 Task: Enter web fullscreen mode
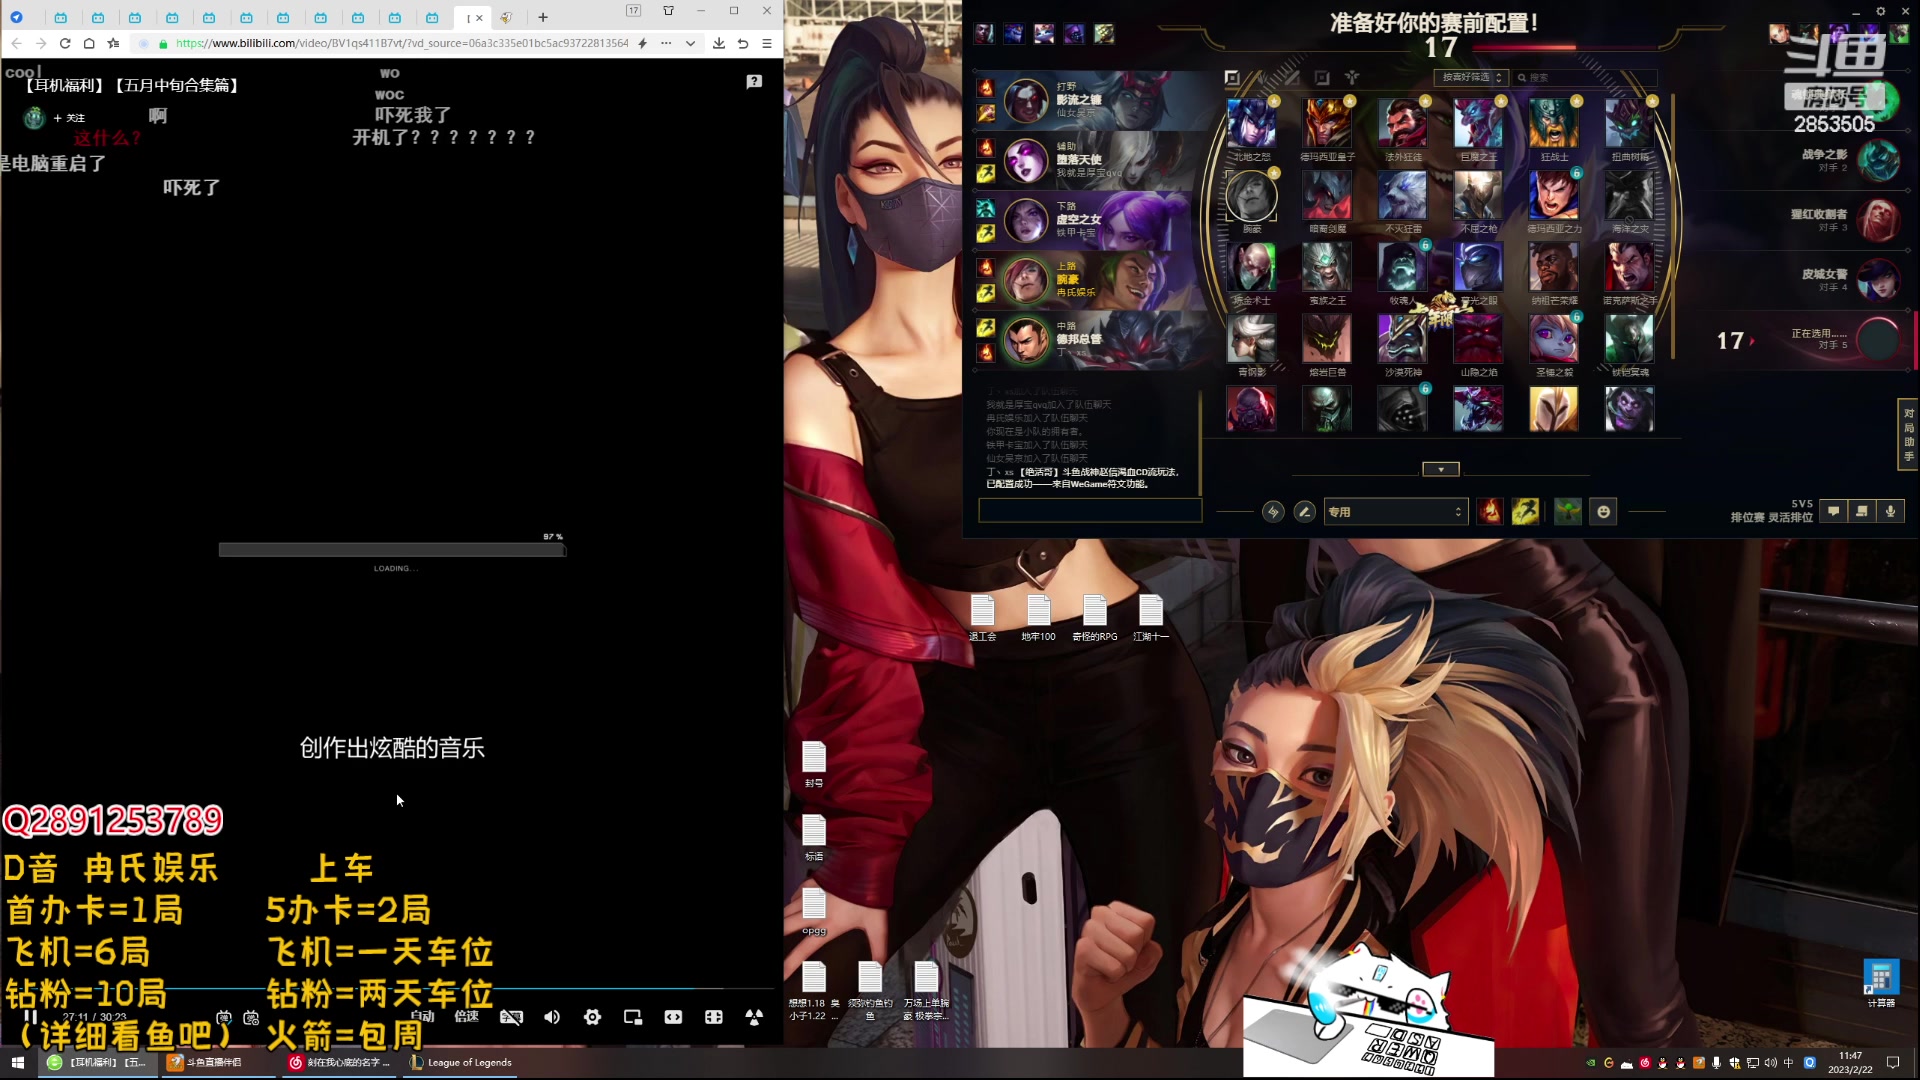pyautogui.click(x=714, y=1017)
